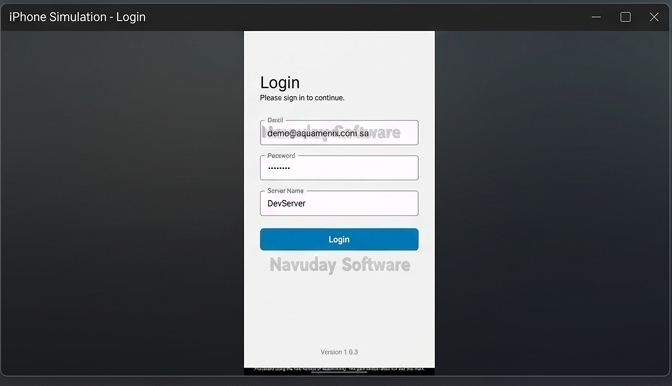Click the 'Login' heading text
This screenshot has width=672, height=386.
tap(280, 83)
